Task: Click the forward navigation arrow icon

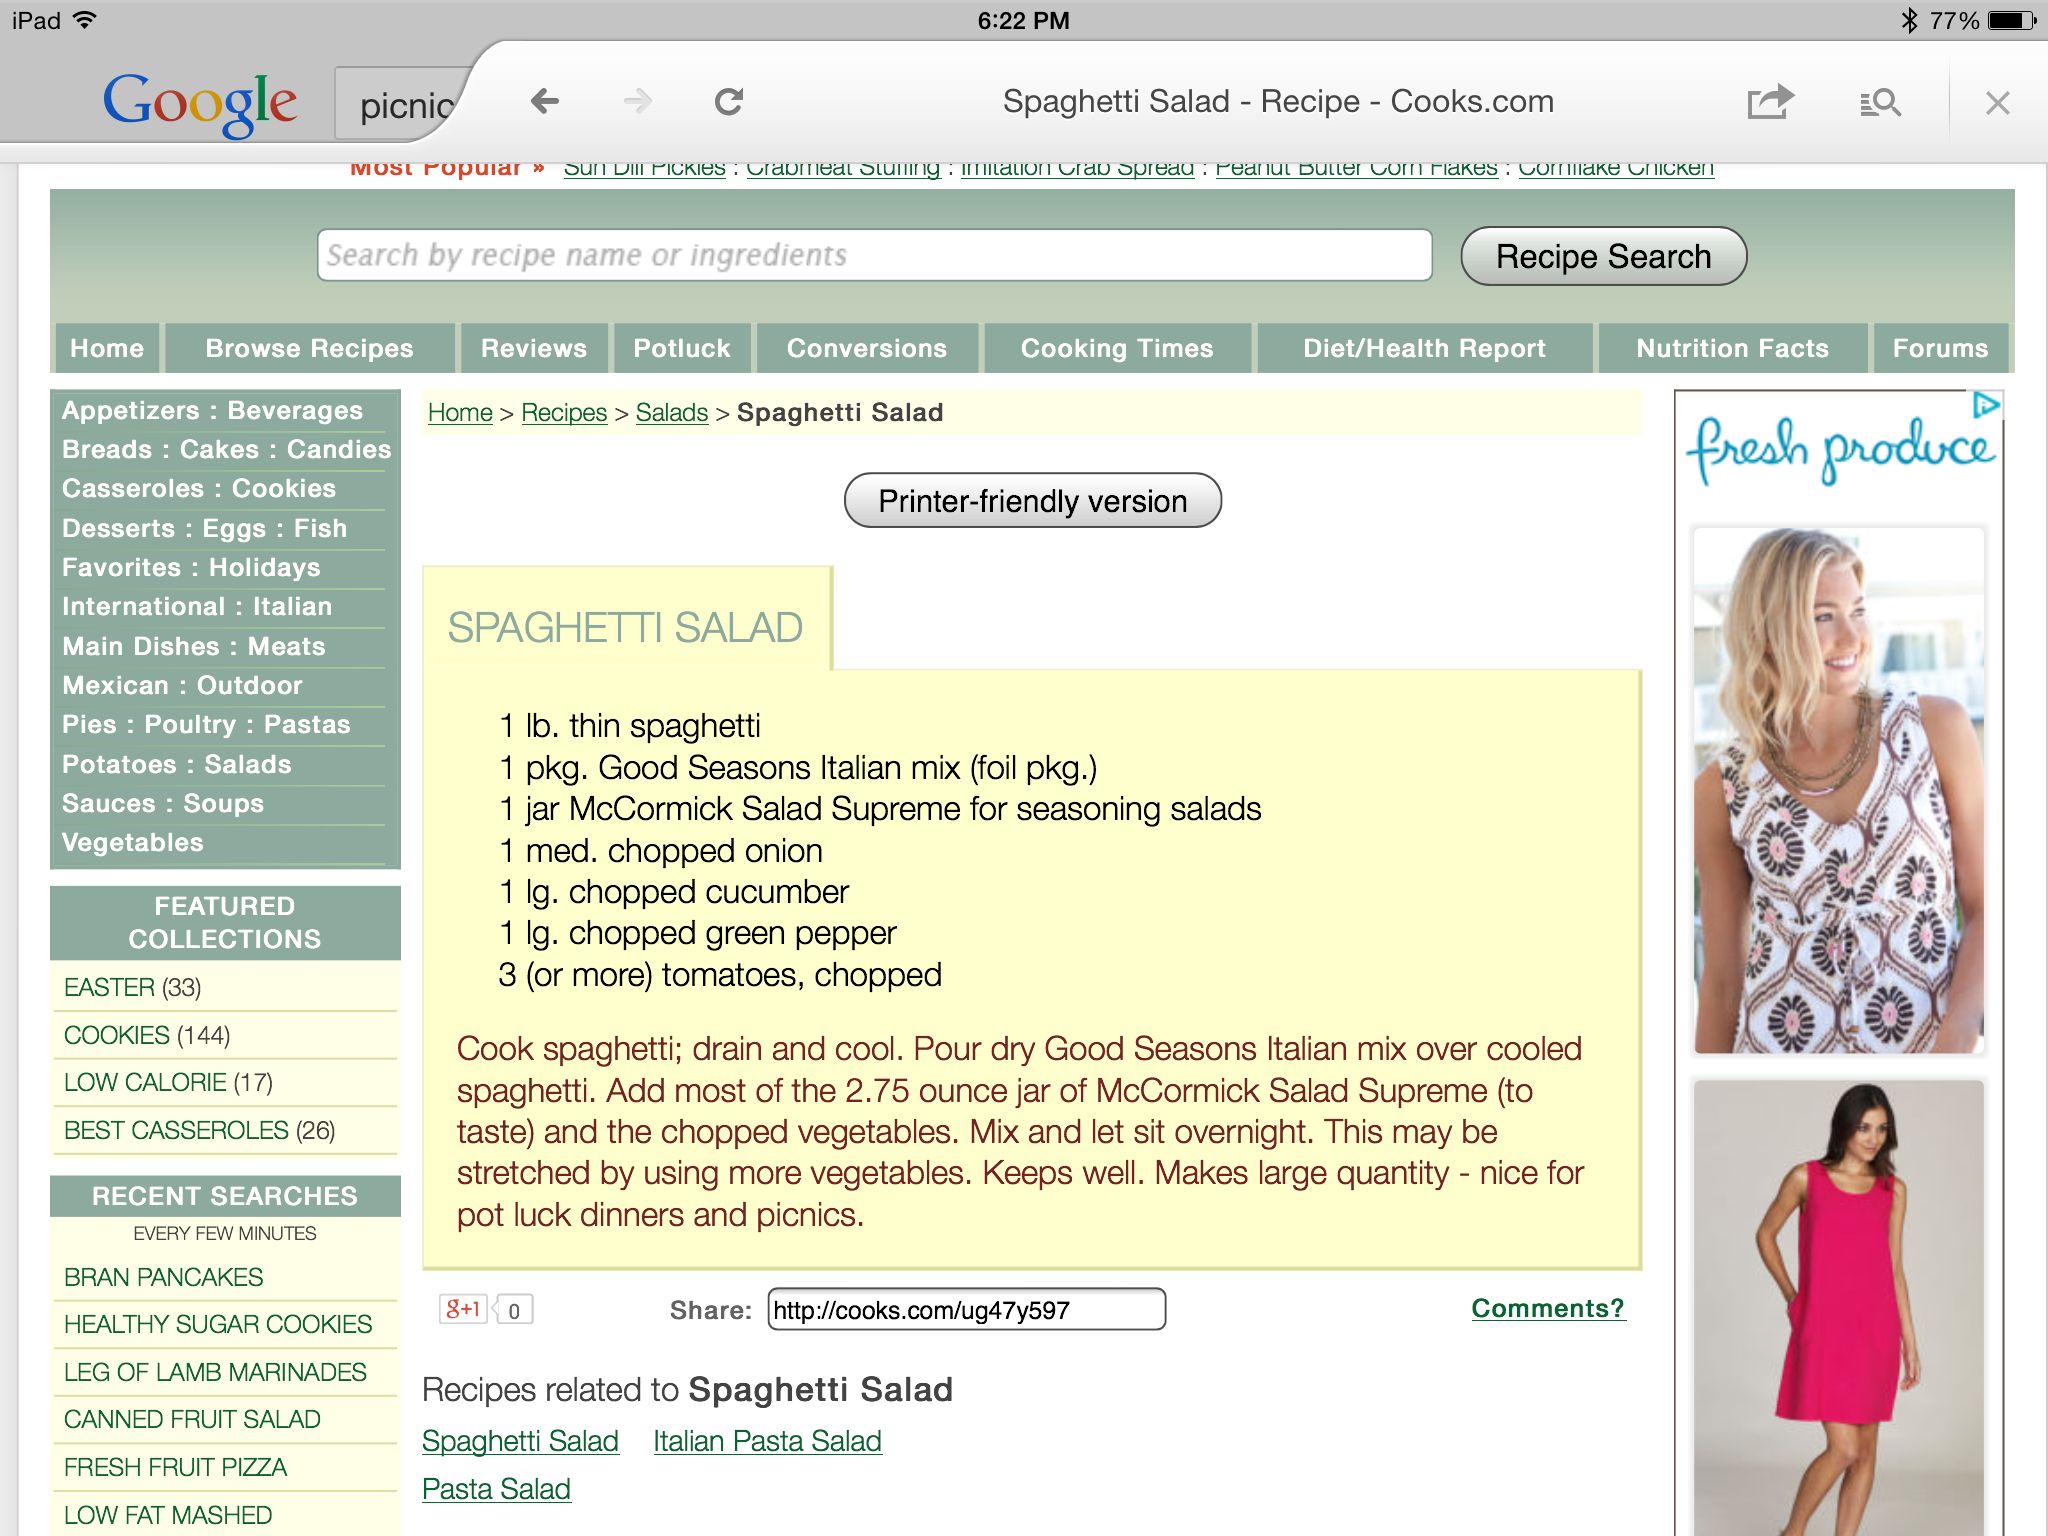Action: click(x=640, y=102)
